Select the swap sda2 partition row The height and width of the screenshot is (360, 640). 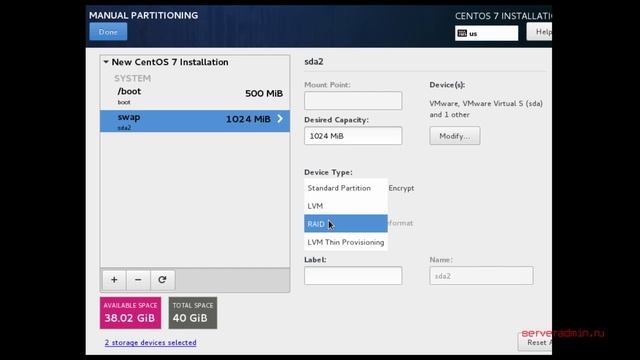195,121
